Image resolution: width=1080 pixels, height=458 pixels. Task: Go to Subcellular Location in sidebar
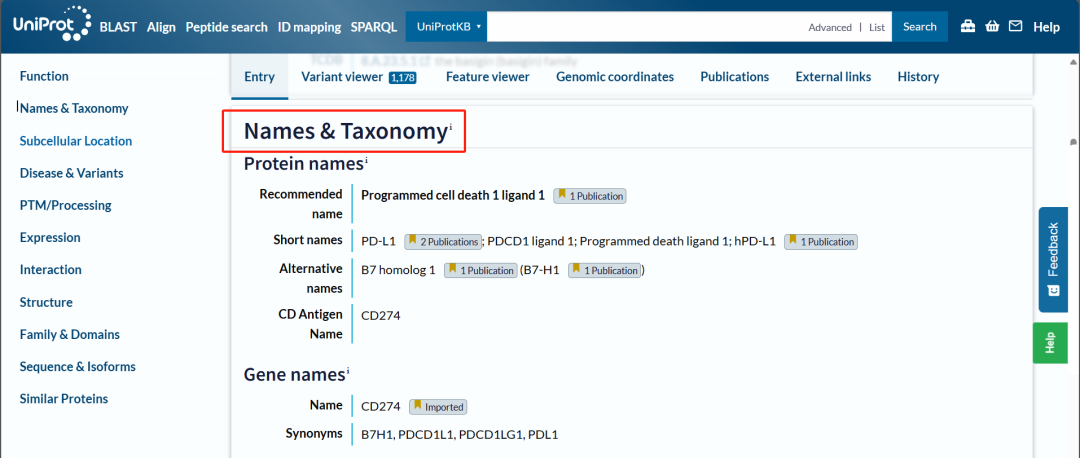click(x=76, y=141)
